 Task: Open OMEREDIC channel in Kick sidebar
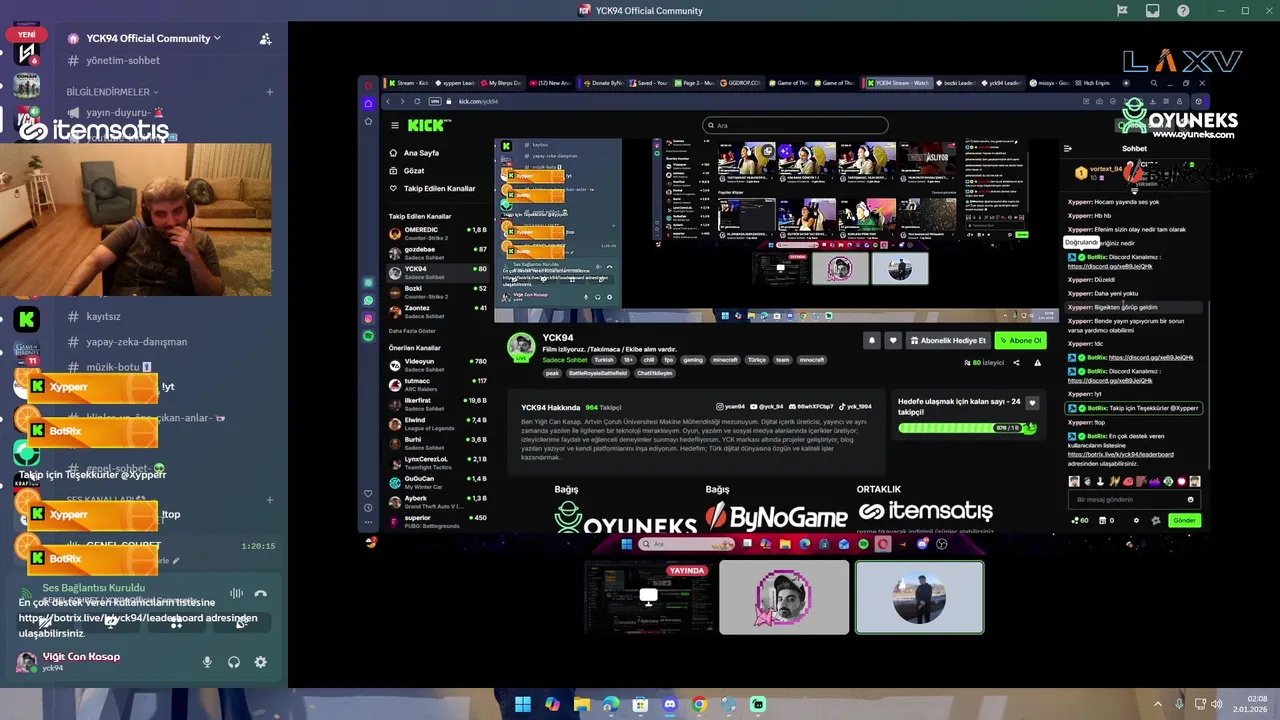[438, 233]
